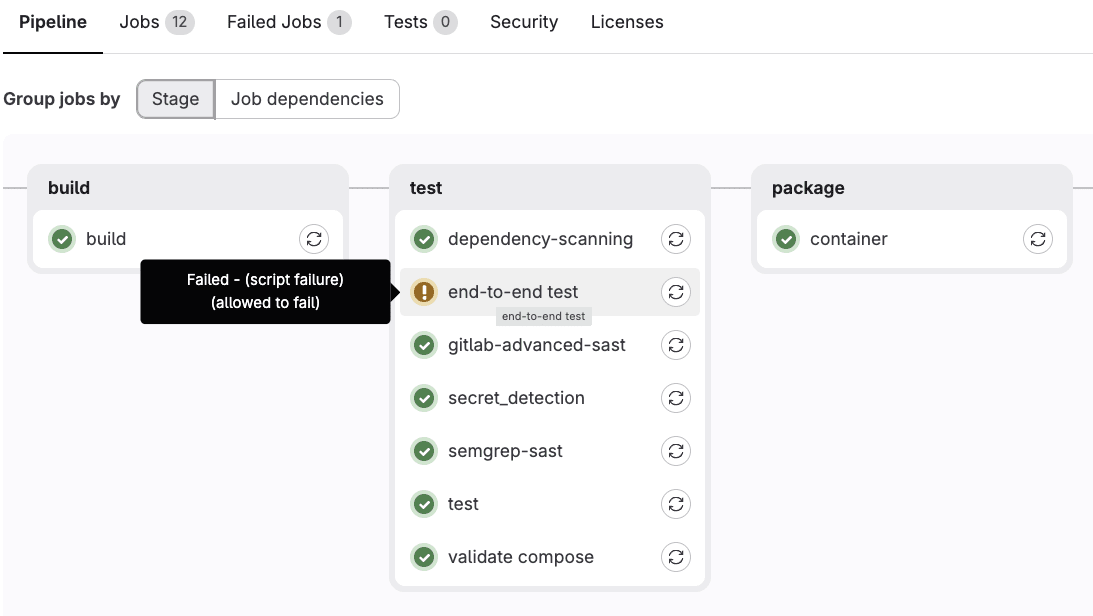Image resolution: width=1093 pixels, height=616 pixels.
Task: Click the Jobs count badge 12
Action: point(180,22)
